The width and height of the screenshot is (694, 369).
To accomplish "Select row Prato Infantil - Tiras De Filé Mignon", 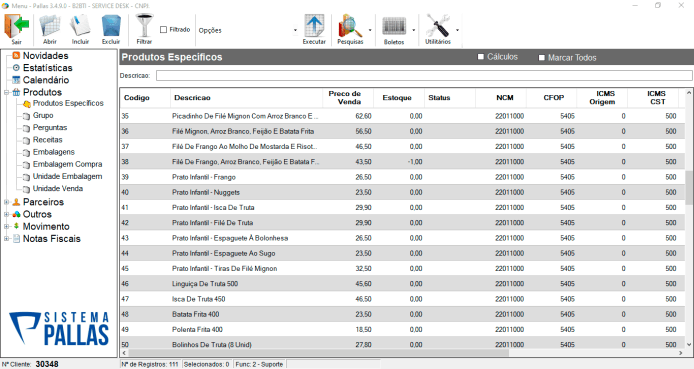I will point(402,269).
